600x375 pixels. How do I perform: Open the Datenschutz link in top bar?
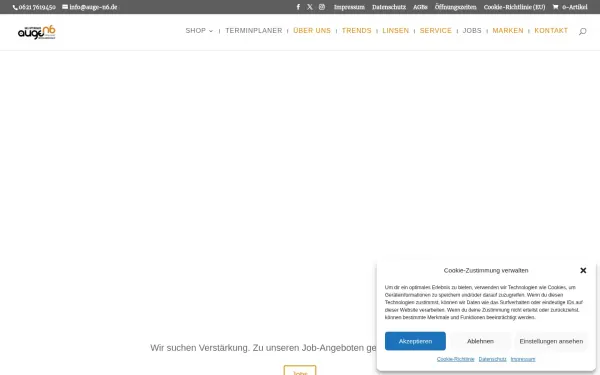click(389, 7)
